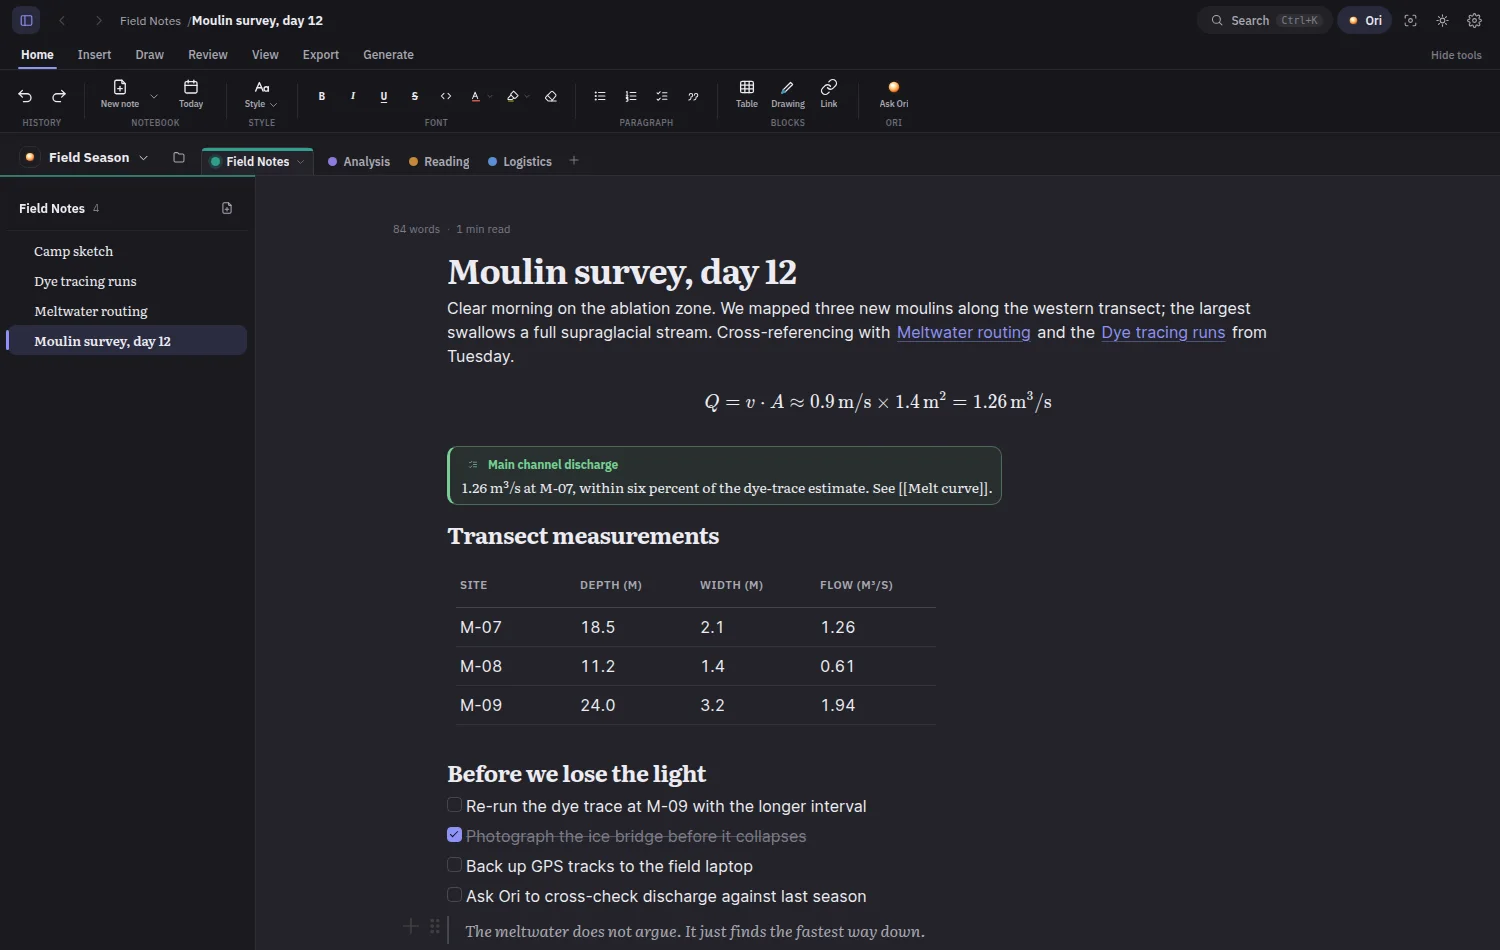Switch to the Reading section tab
1500x950 pixels.
(x=439, y=162)
